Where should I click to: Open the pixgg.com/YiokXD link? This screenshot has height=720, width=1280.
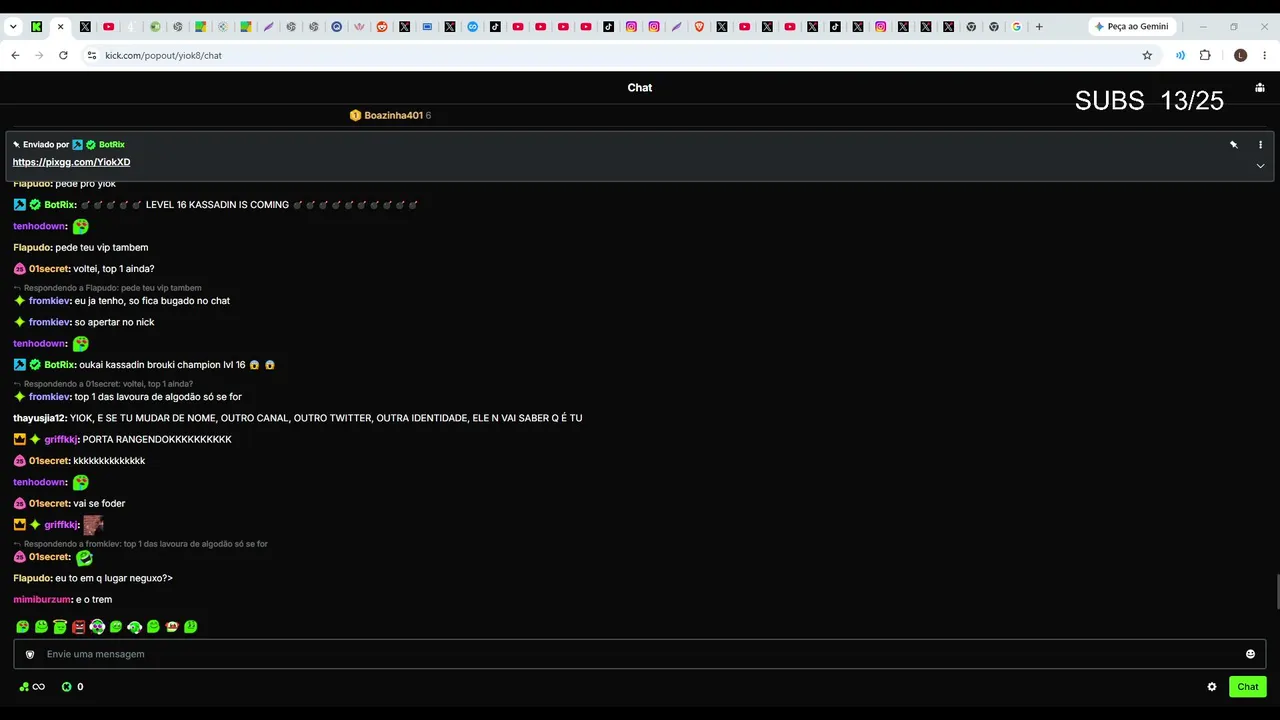(71, 162)
